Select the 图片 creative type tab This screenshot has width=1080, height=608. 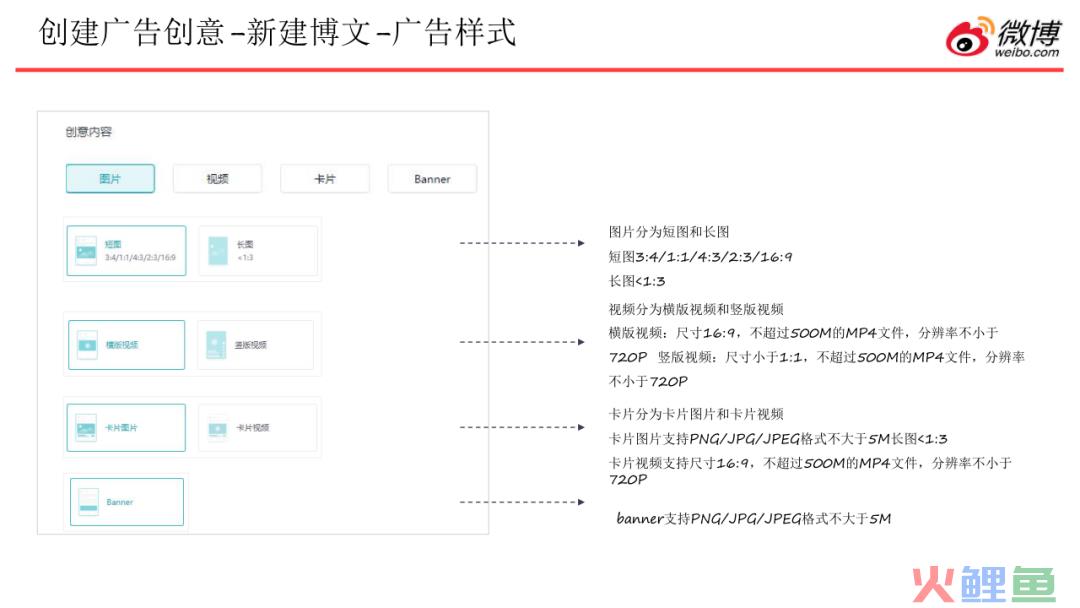click(x=110, y=179)
